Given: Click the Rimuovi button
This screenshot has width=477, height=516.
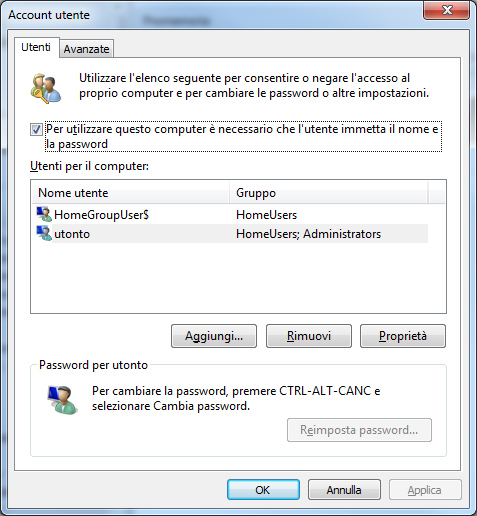Looking at the screenshot, I should pos(309,336).
